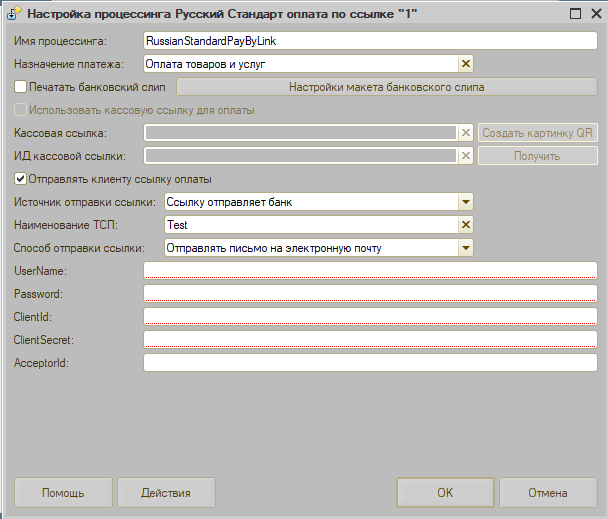The width and height of the screenshot is (608, 519).
Task: Expand the link sending method dropdown
Action: click(465, 248)
